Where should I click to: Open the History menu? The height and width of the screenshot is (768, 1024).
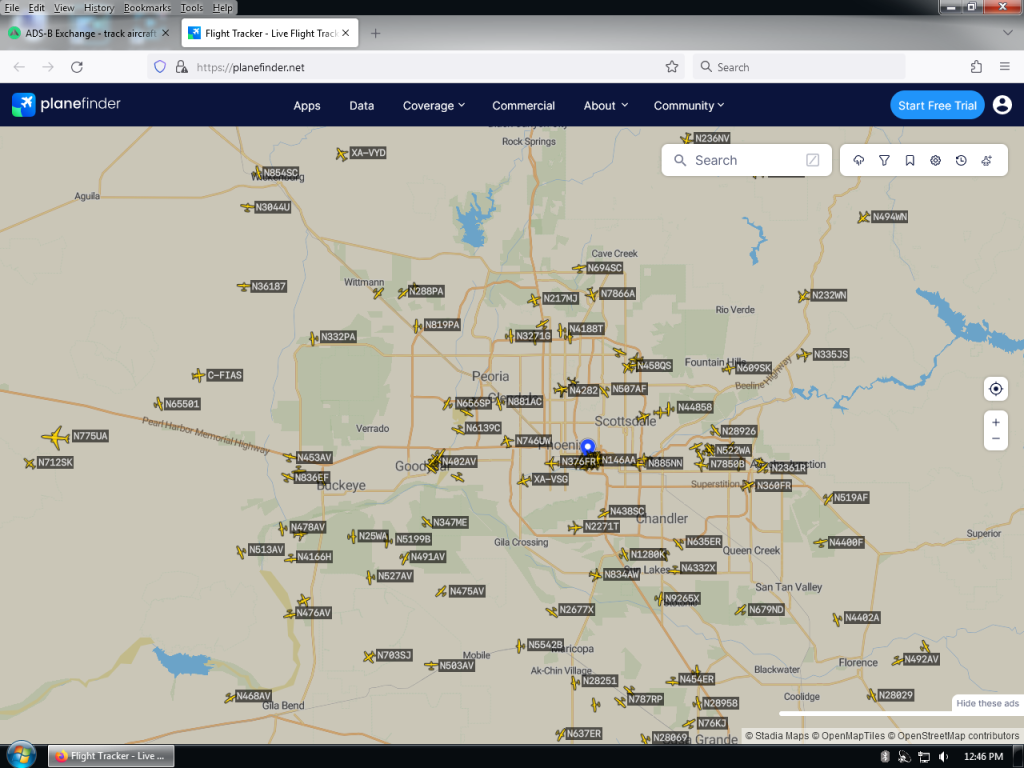click(99, 8)
